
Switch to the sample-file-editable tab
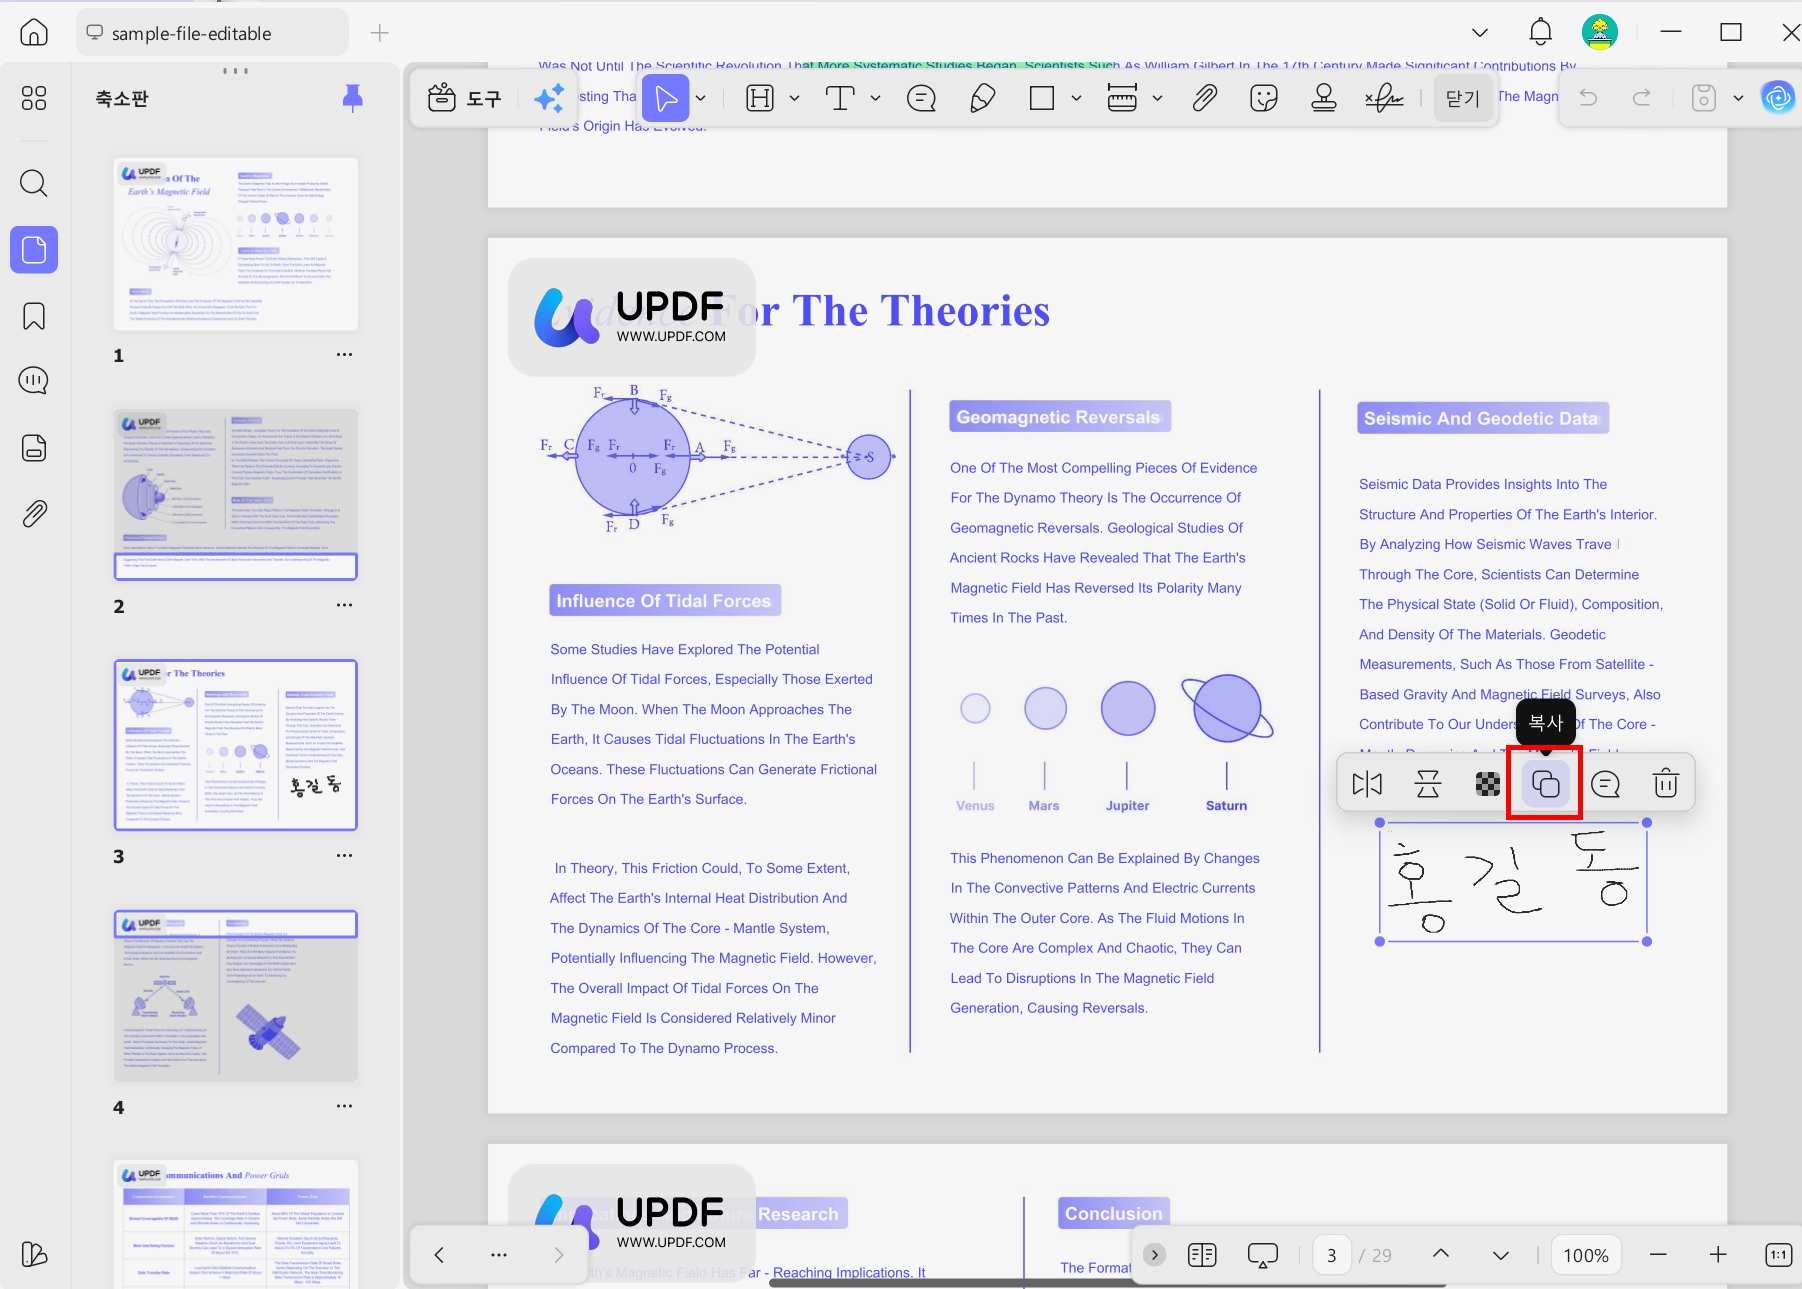(x=212, y=33)
